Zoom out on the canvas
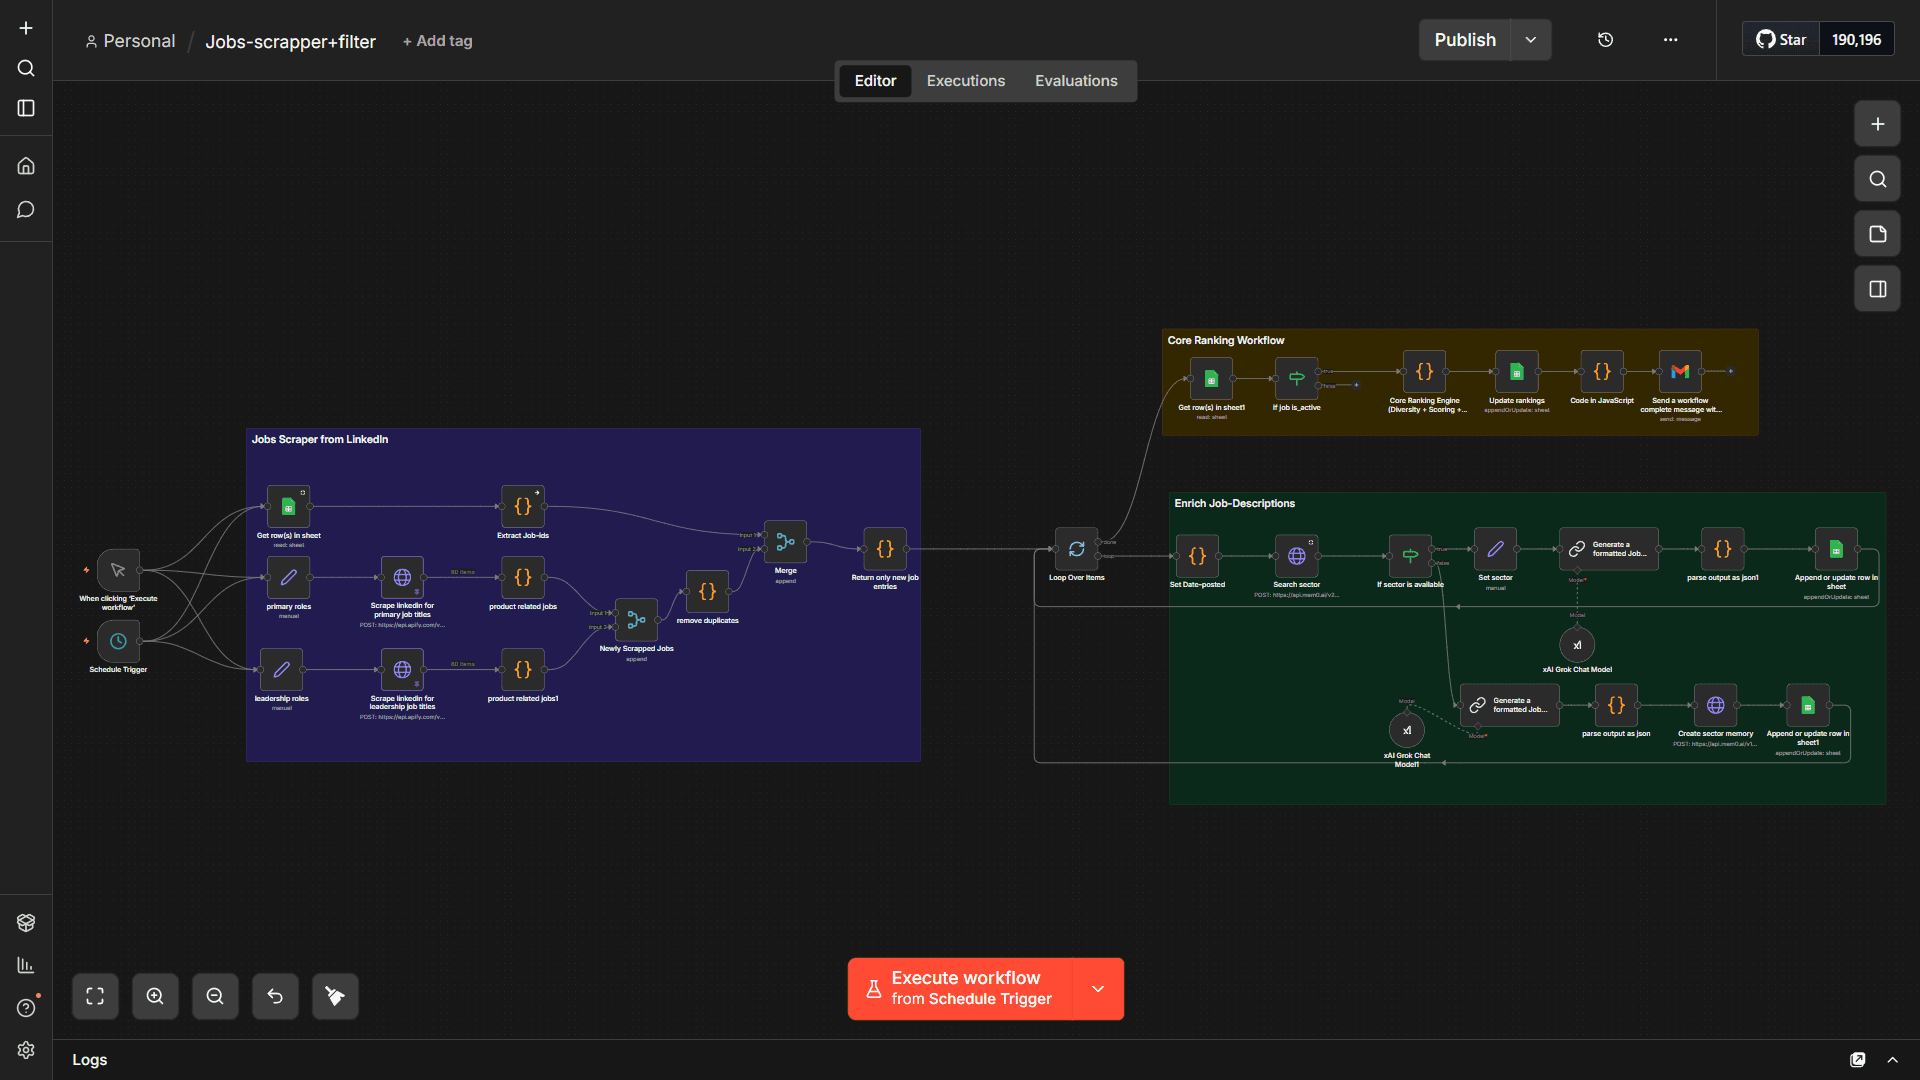The width and height of the screenshot is (1920, 1080). [x=215, y=996]
